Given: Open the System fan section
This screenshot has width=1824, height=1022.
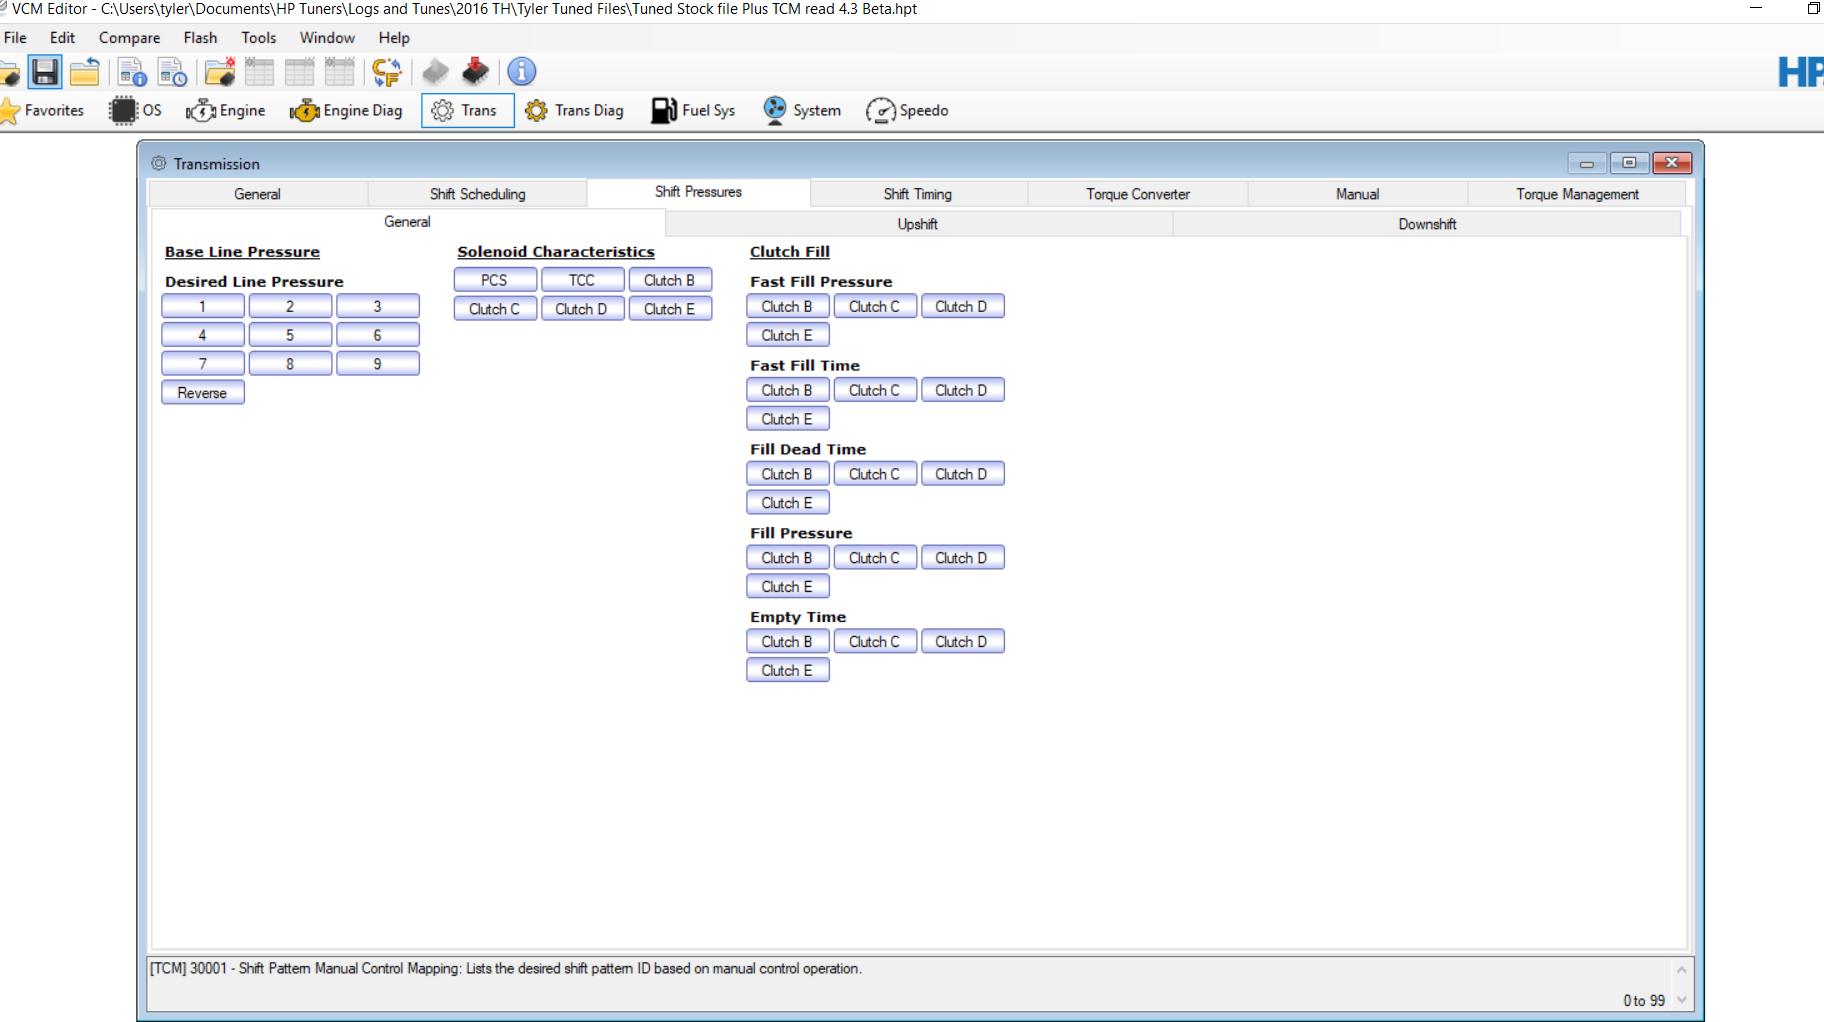Looking at the screenshot, I should coord(802,110).
